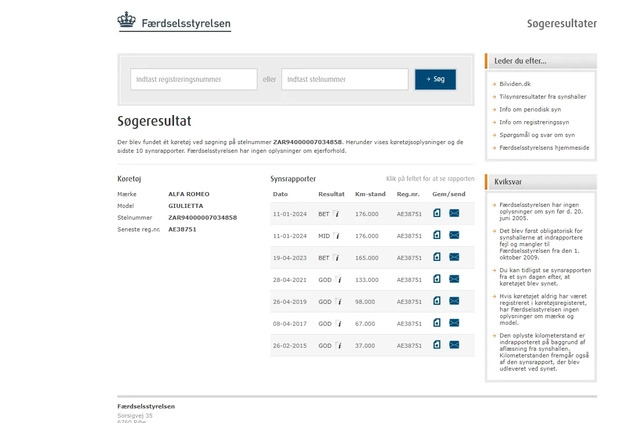Screen dimensions: 644x423
Task: Click the 28-04-2021 date cell
Action: click(290, 280)
